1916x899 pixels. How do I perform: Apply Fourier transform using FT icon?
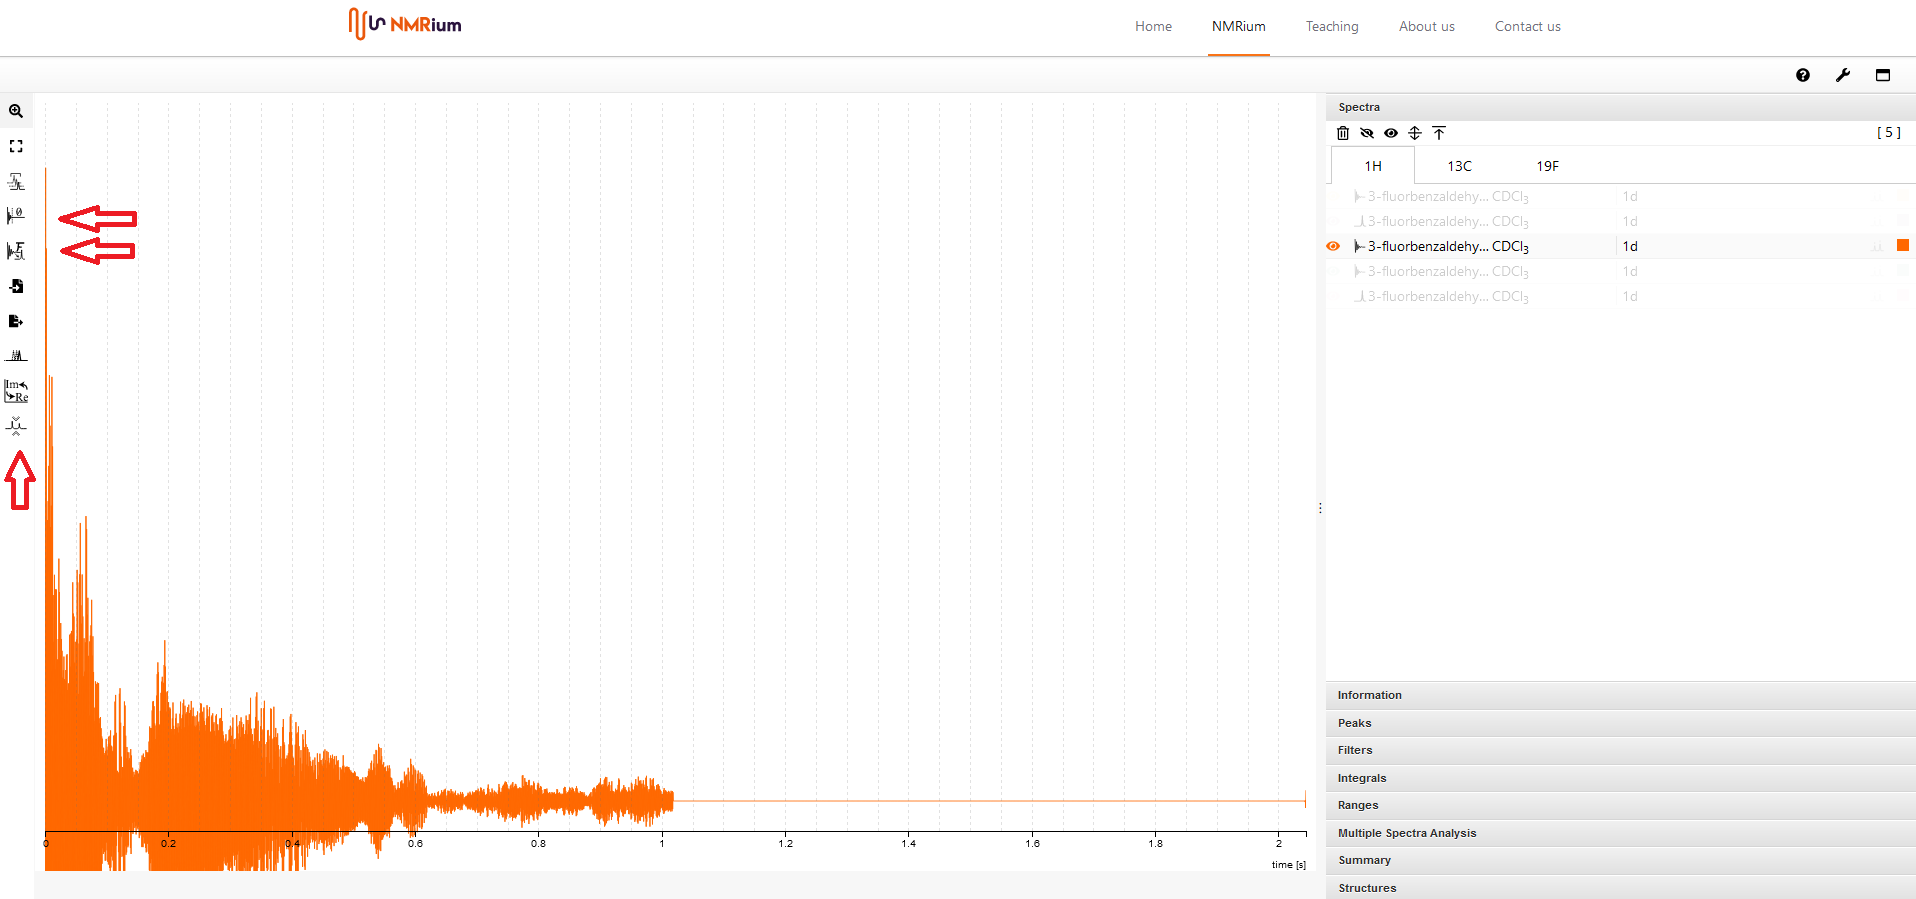pos(16,251)
